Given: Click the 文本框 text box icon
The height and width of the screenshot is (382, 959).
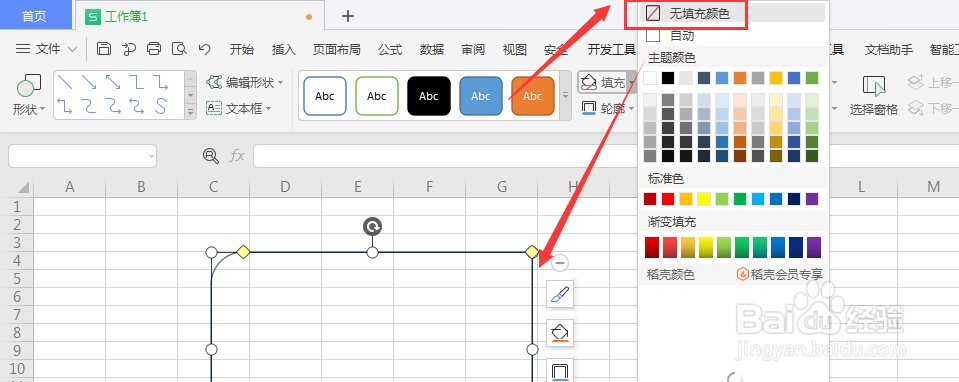Looking at the screenshot, I should (214, 108).
